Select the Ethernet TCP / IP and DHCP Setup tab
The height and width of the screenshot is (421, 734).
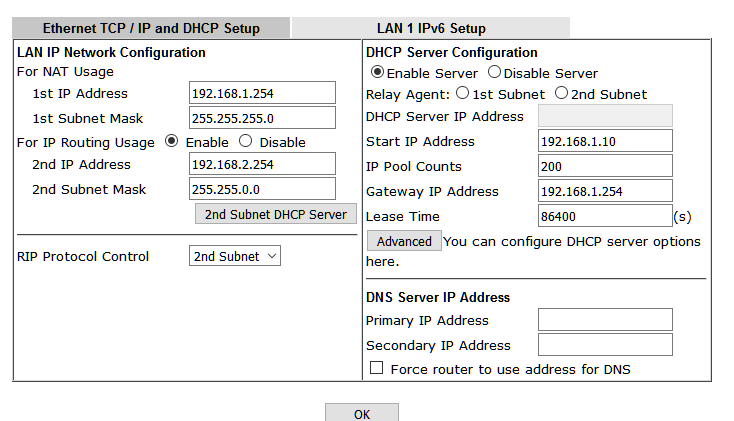click(151, 28)
